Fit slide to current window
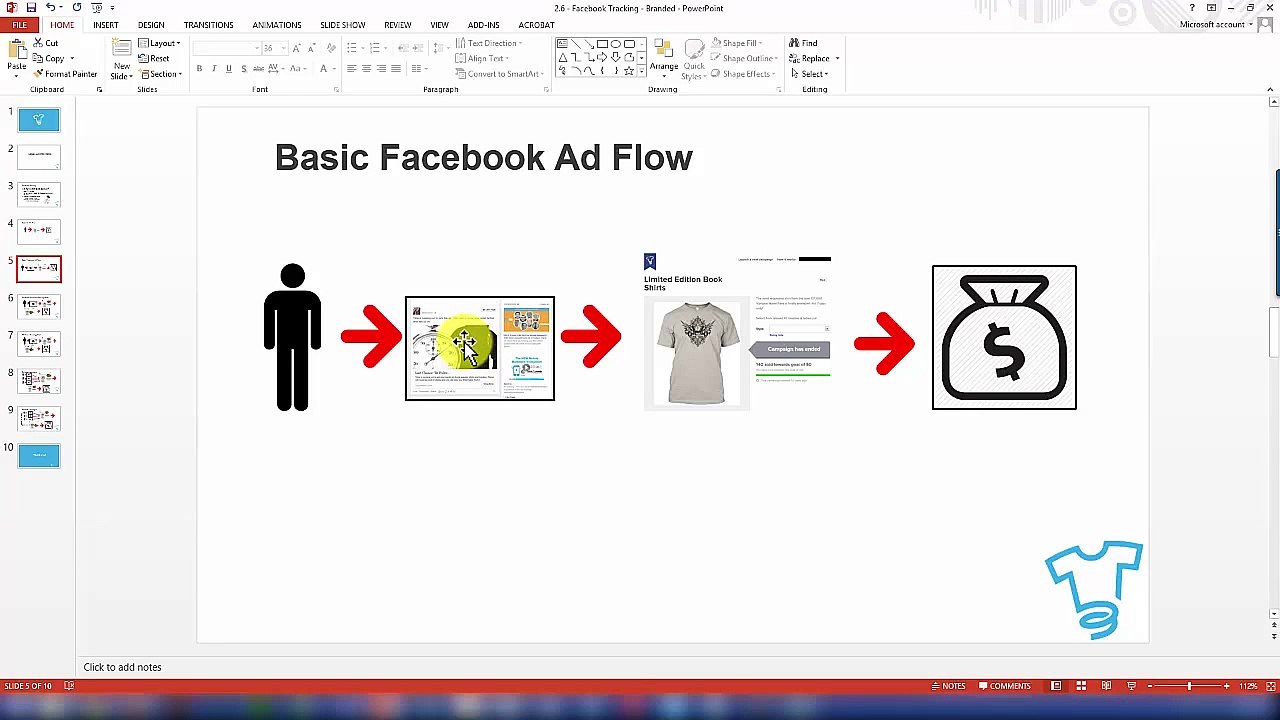Viewport: 1280px width, 720px height. click(x=1270, y=686)
